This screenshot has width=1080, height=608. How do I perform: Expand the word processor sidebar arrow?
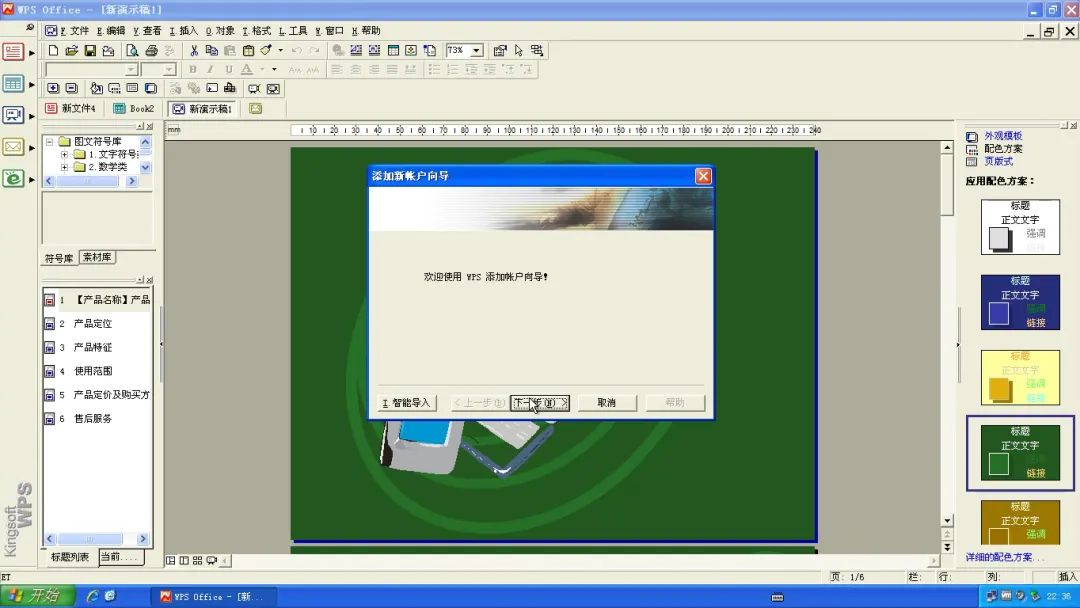[x=32, y=52]
